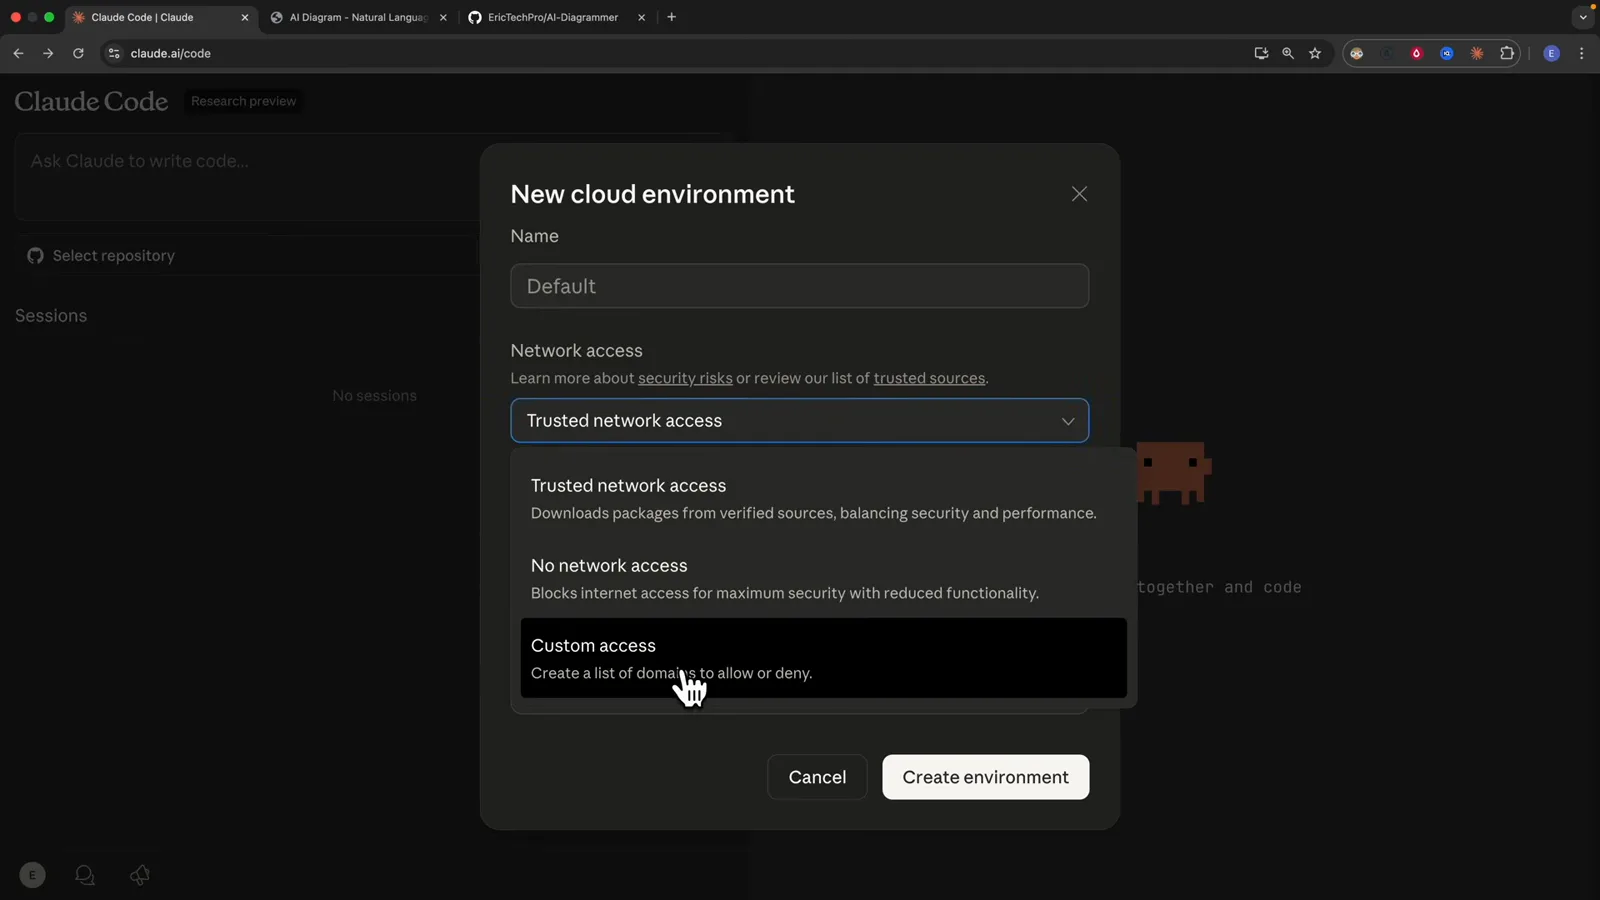This screenshot has height=900, width=1600.
Task: Close the EricTechPro/AI-Diagrammer tab
Action: [x=641, y=17]
